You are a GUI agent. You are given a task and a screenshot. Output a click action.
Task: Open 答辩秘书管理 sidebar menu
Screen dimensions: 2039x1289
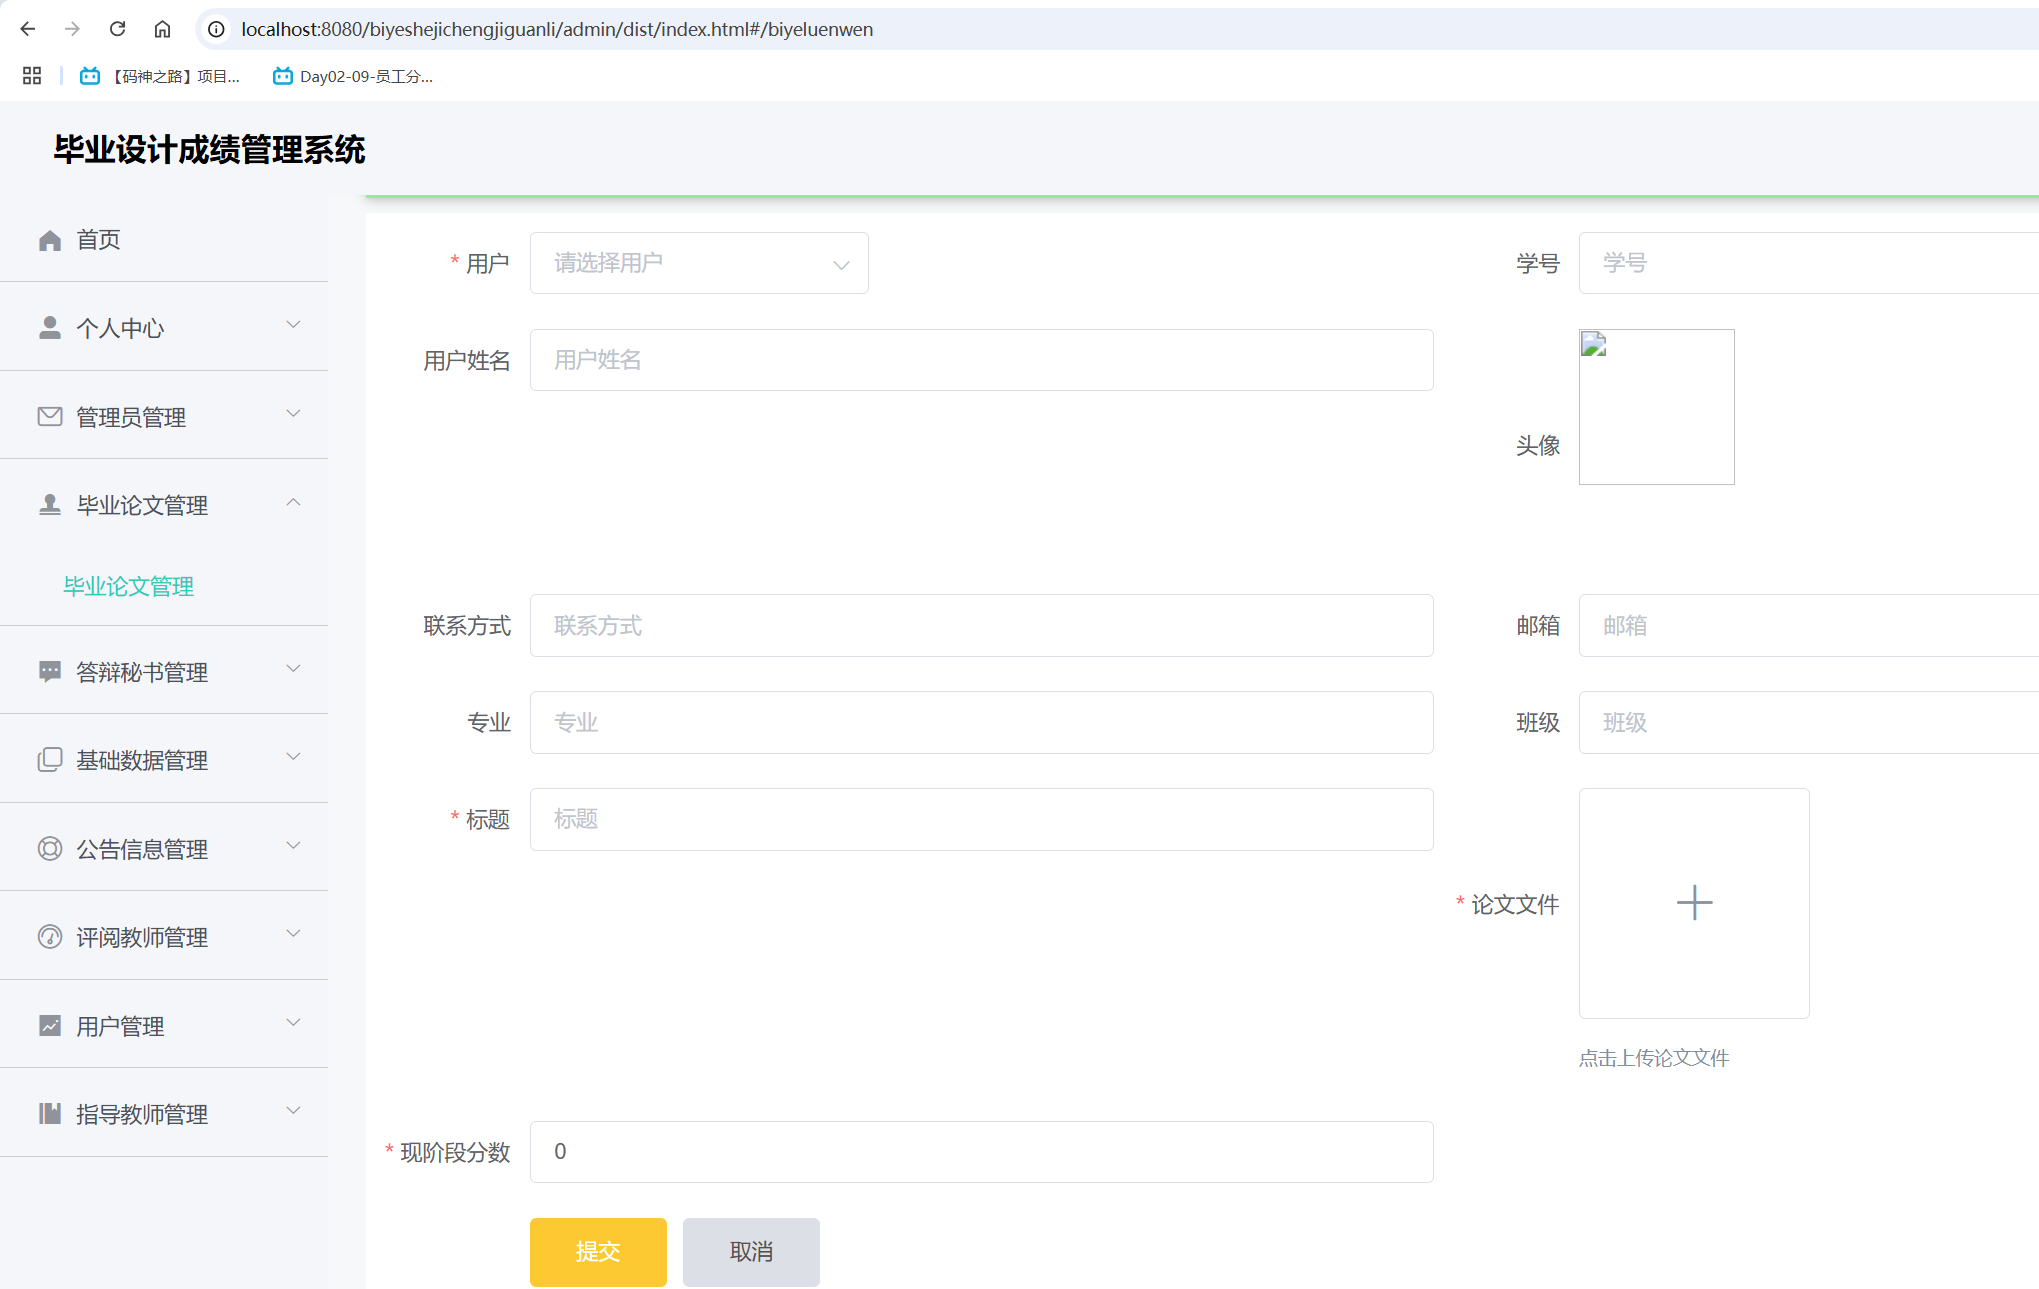tap(164, 671)
